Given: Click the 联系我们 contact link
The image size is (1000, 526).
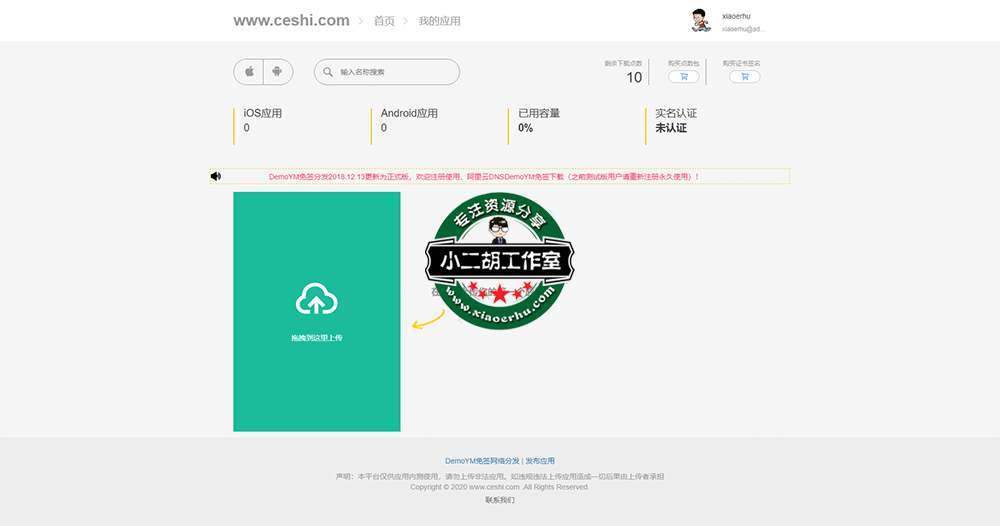Looking at the screenshot, I should click(500, 500).
